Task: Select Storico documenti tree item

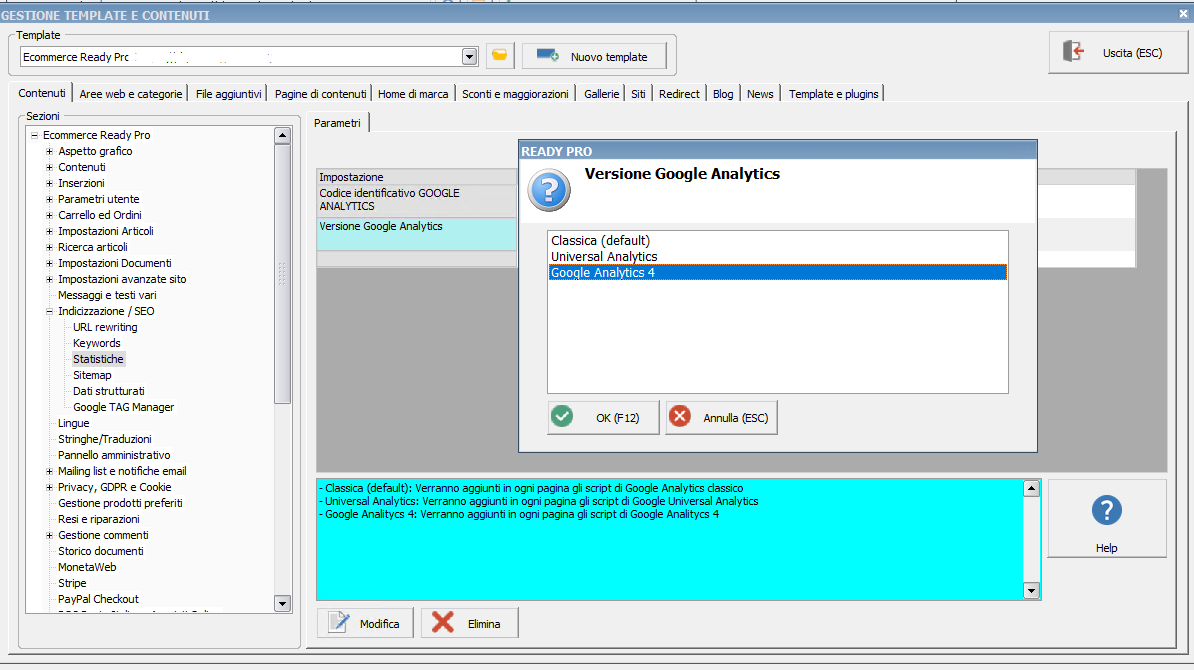Action: point(101,550)
